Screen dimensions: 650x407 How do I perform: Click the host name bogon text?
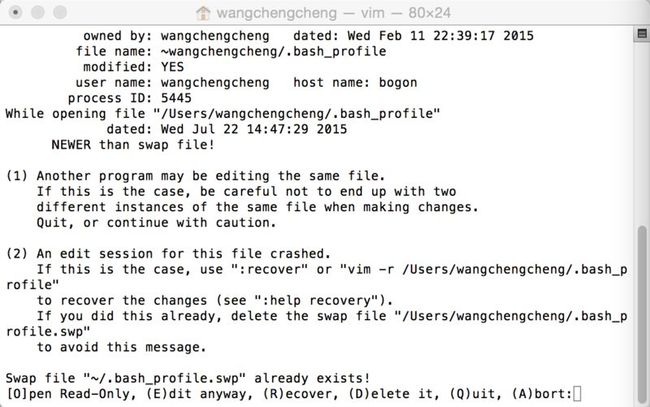pos(398,82)
